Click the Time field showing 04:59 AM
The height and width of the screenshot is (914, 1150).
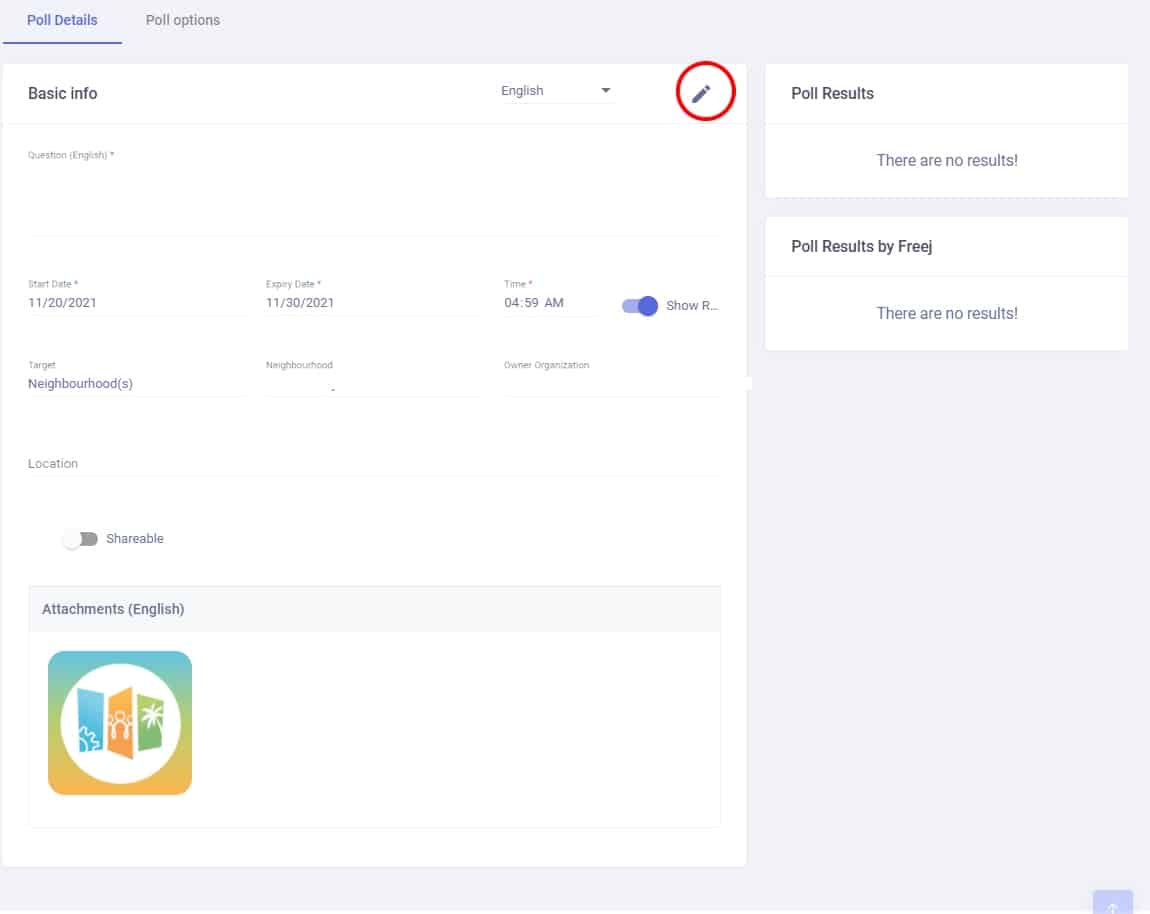(548, 303)
